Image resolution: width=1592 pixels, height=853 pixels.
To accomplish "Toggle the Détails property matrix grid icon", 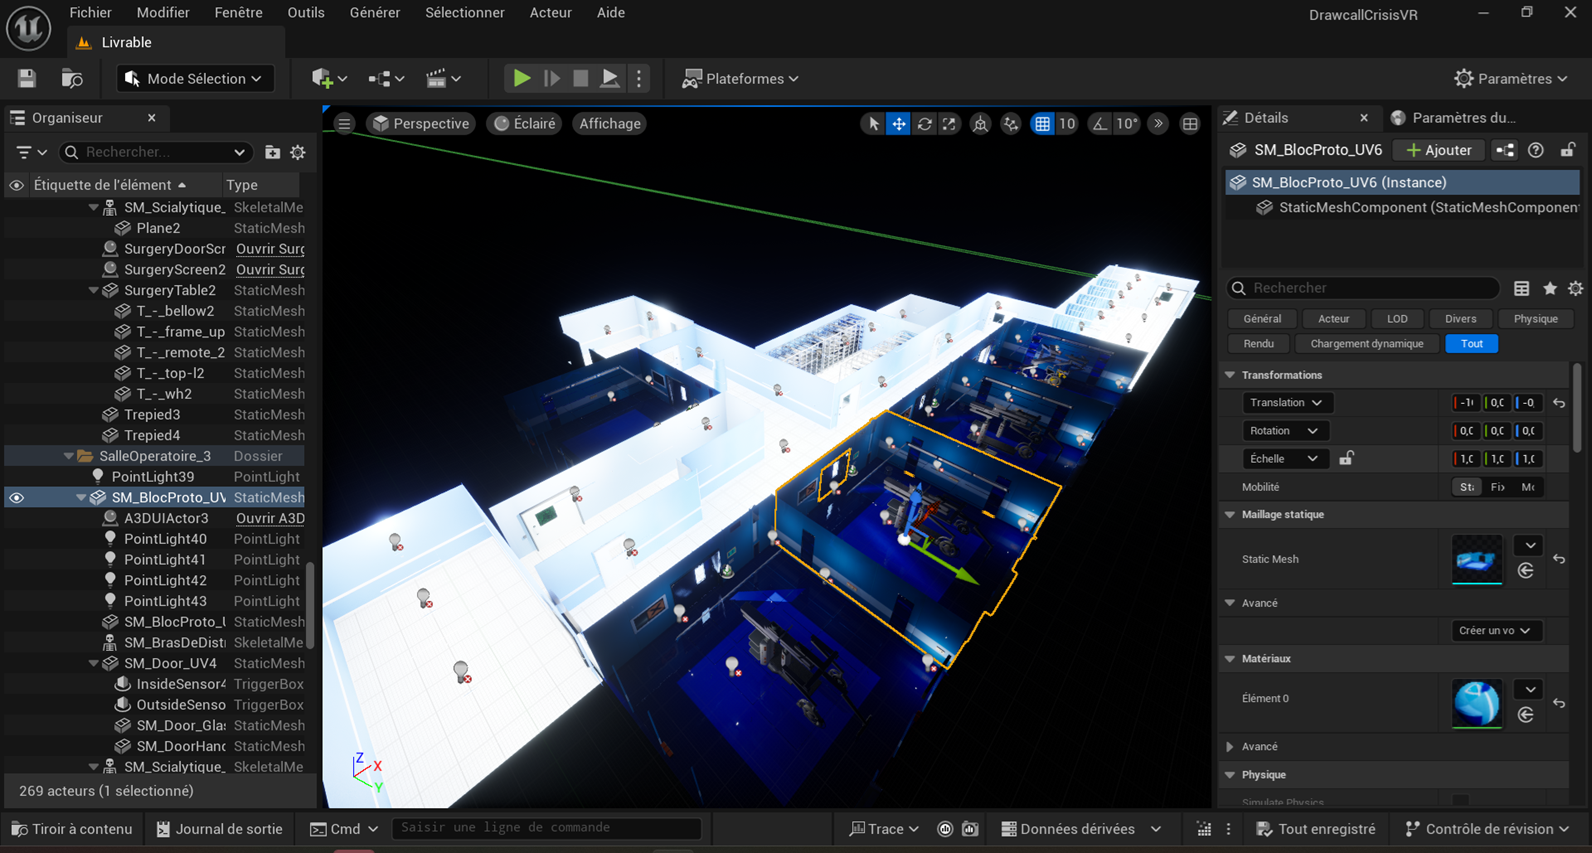I will click(1521, 288).
